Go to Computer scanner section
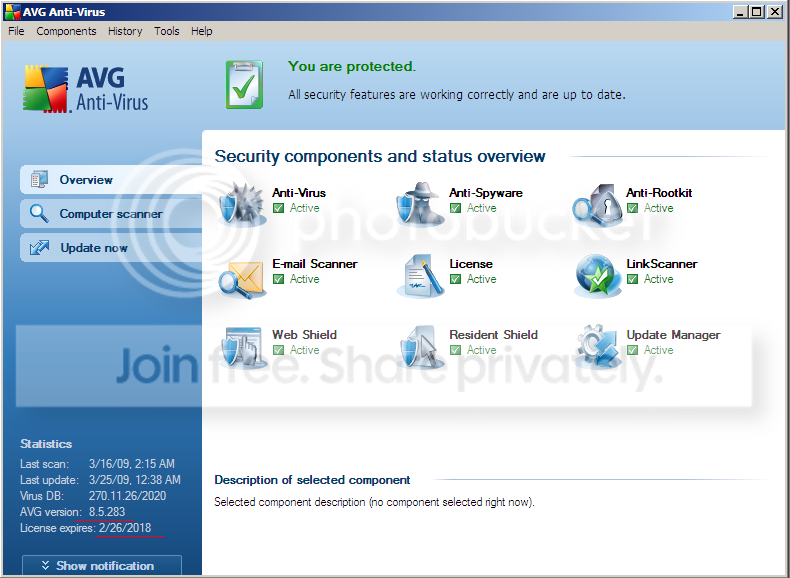The height and width of the screenshot is (578, 790). click(111, 214)
